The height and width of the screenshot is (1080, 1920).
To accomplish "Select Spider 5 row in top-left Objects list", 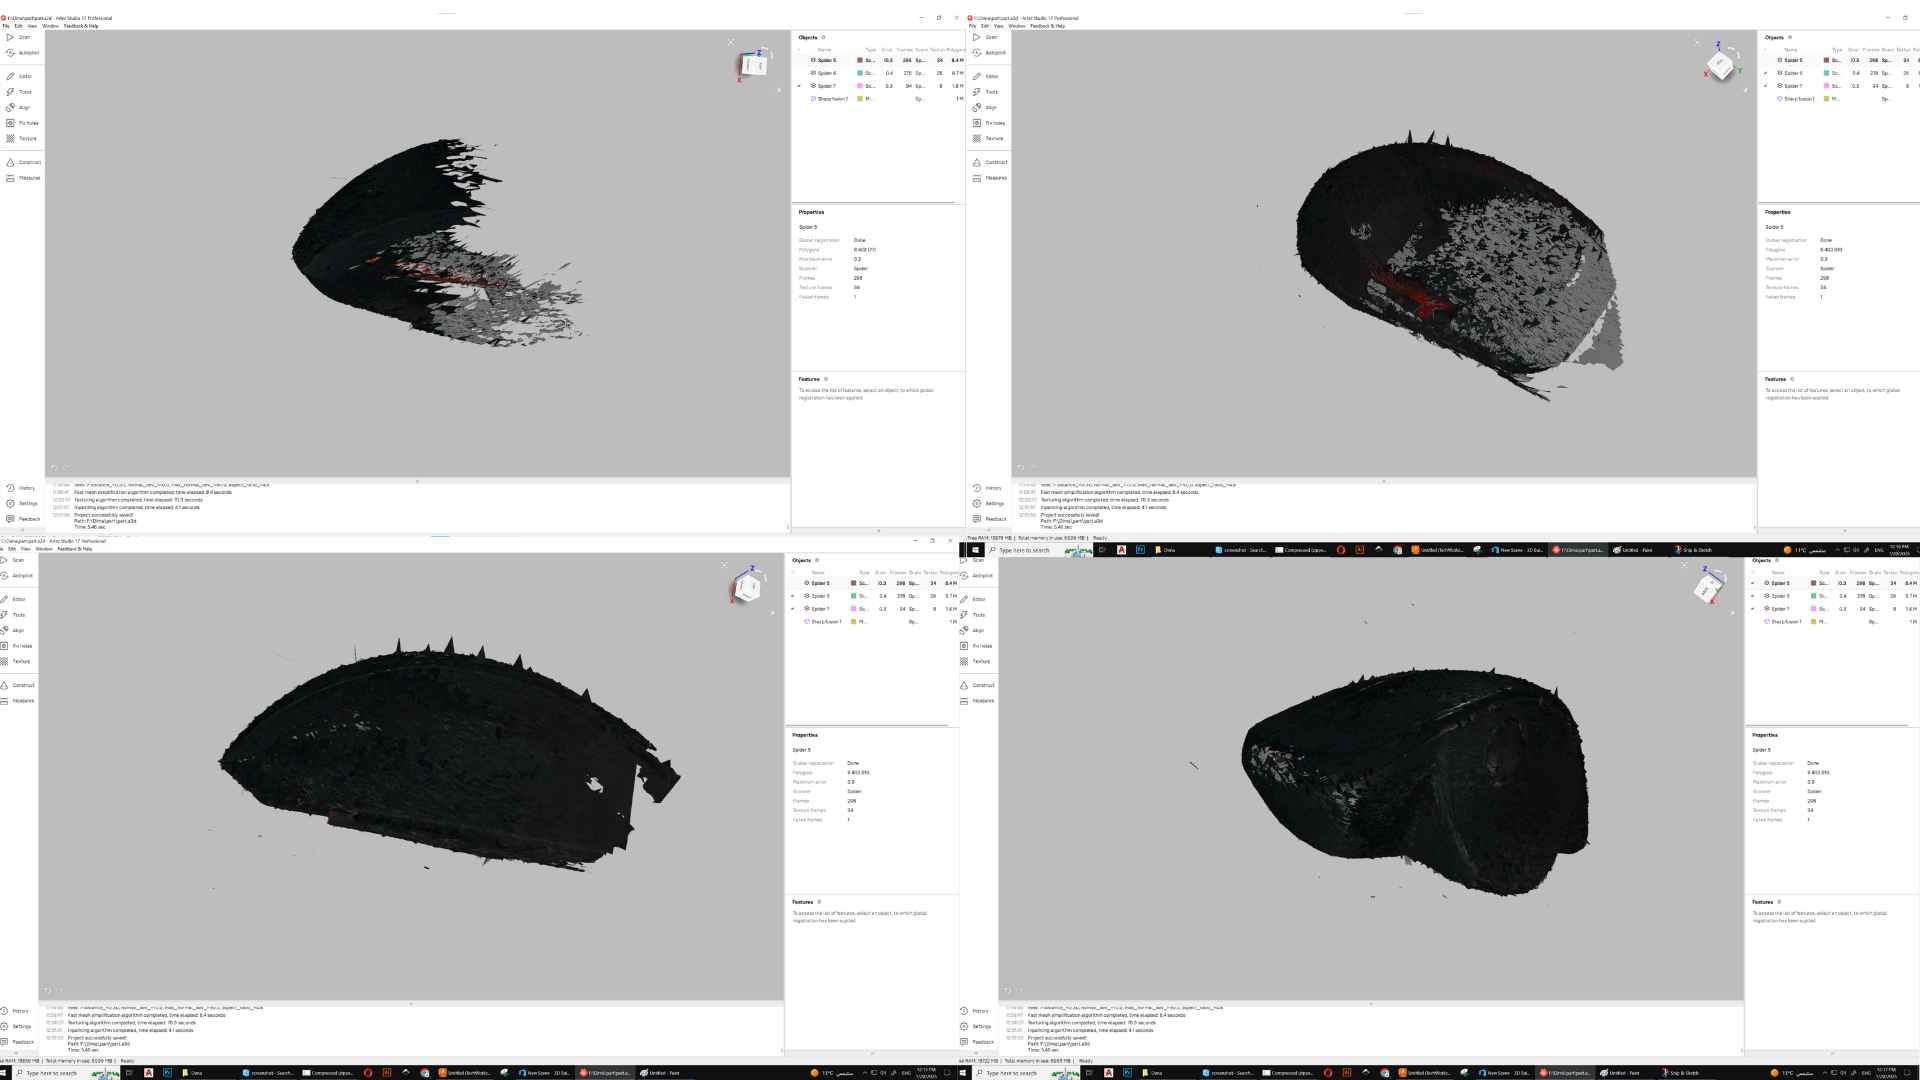I will click(879, 60).
